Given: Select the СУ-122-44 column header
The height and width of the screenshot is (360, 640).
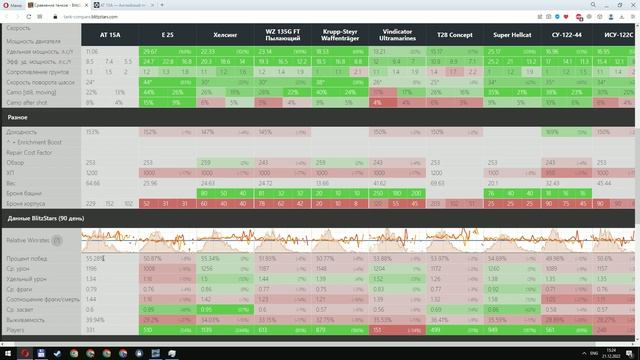Looking at the screenshot, I should pos(567,35).
